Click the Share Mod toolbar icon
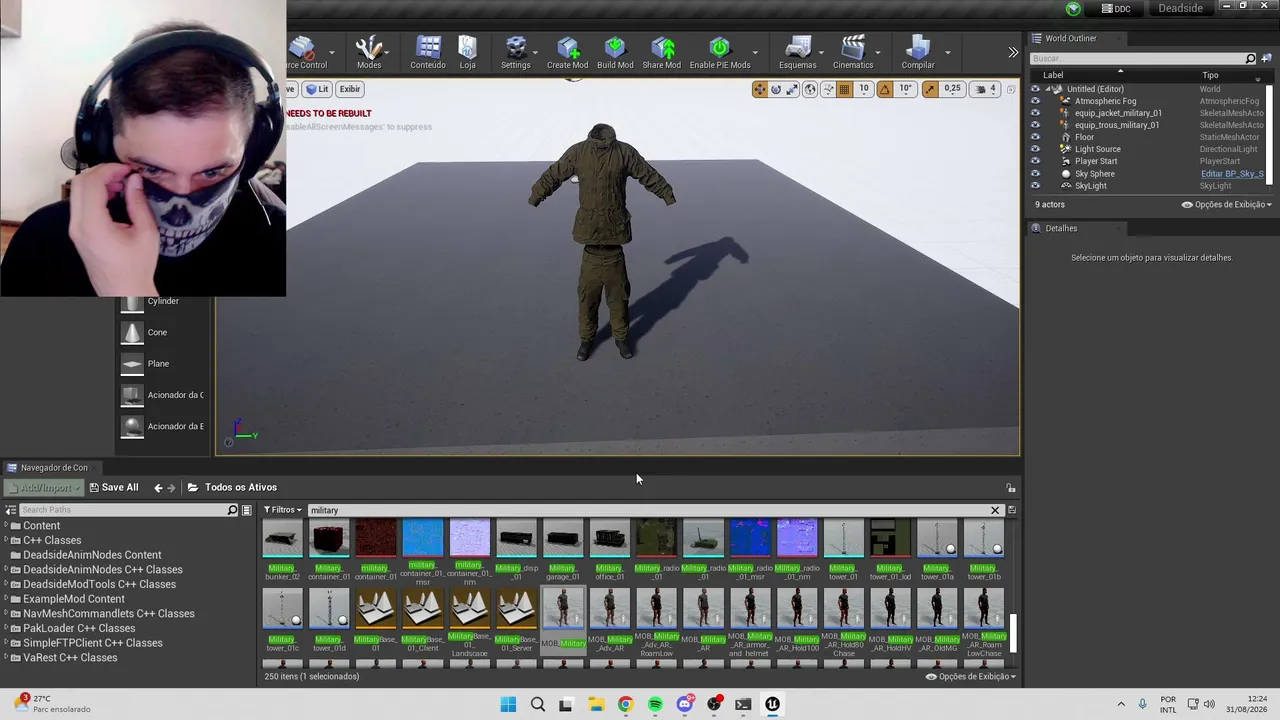Screen dimensions: 1280x720 pyautogui.click(x=662, y=52)
